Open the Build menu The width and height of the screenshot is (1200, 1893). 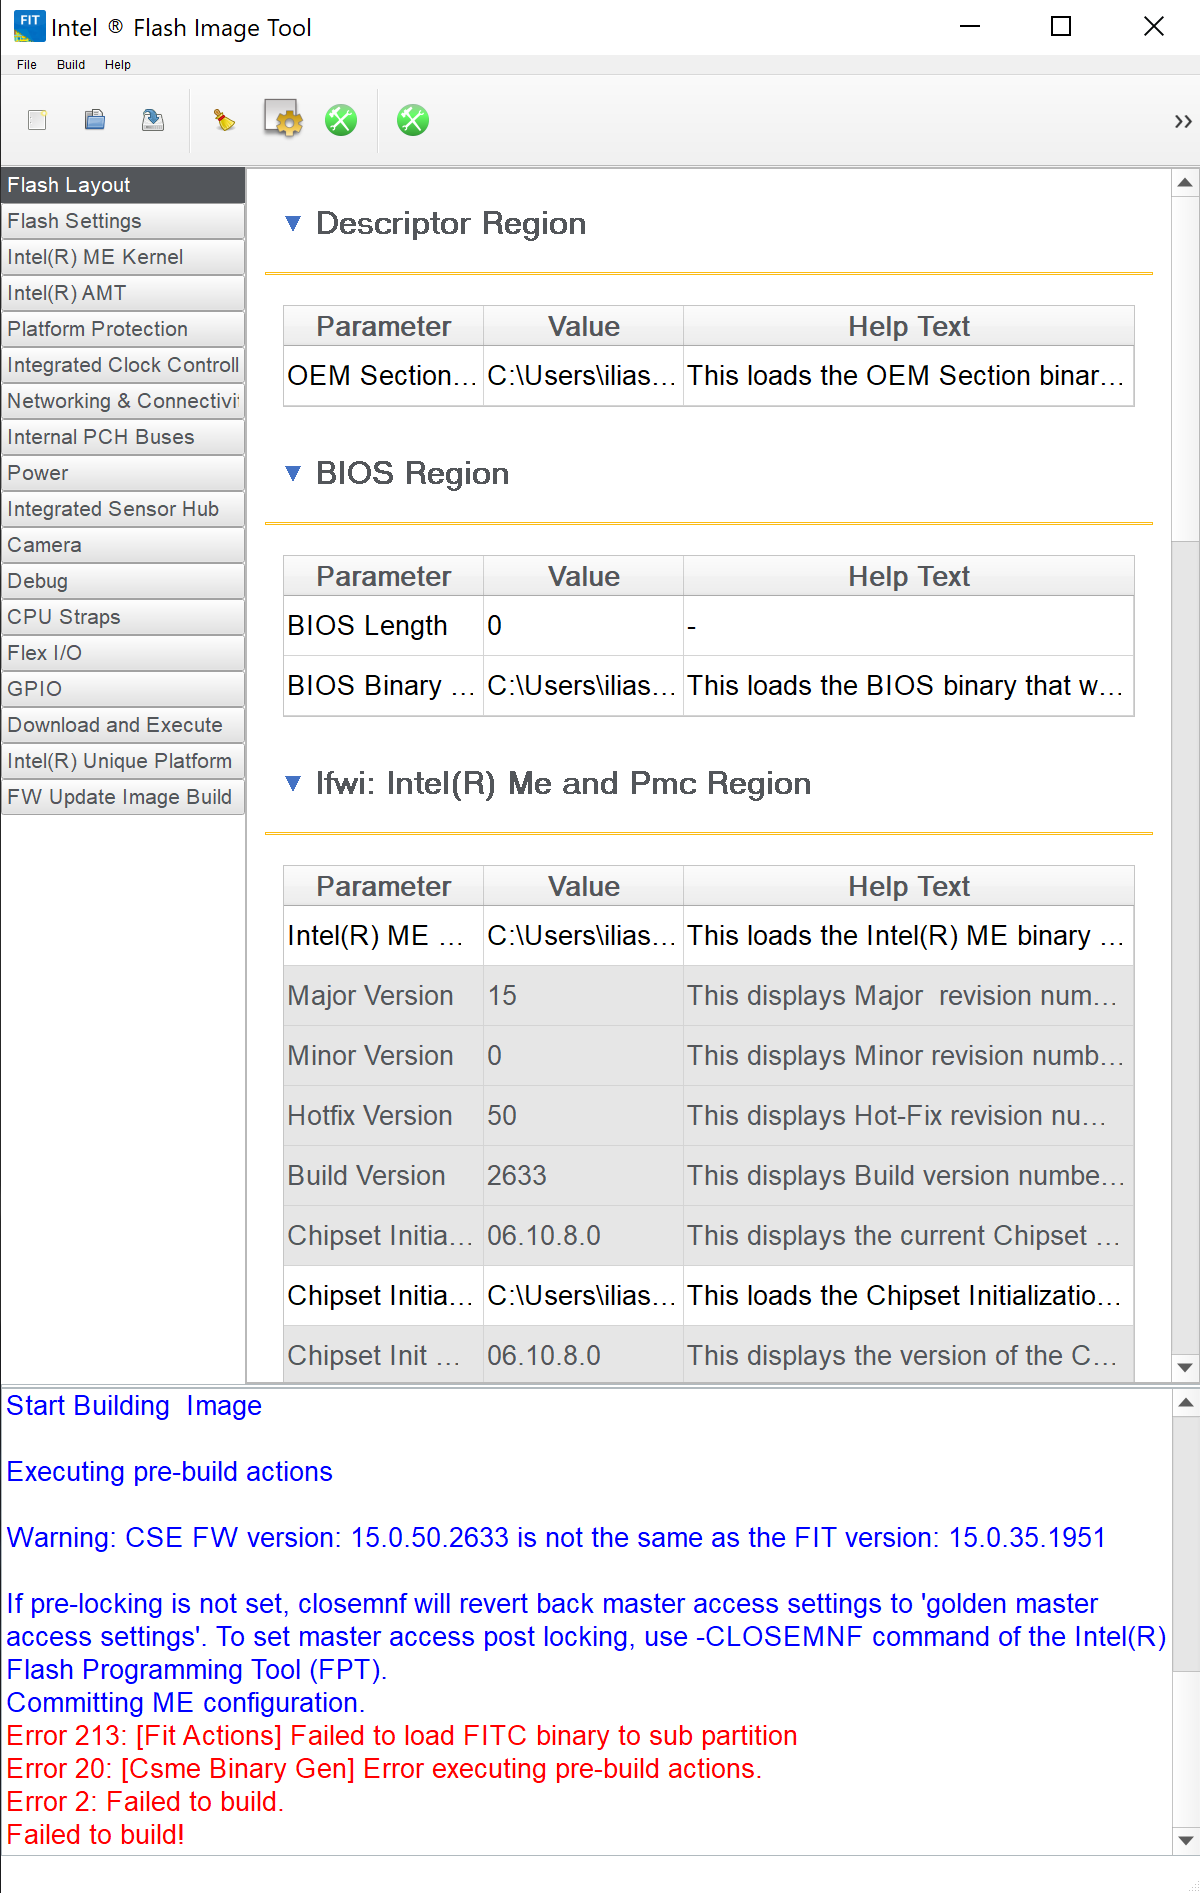pyautogui.click(x=71, y=65)
